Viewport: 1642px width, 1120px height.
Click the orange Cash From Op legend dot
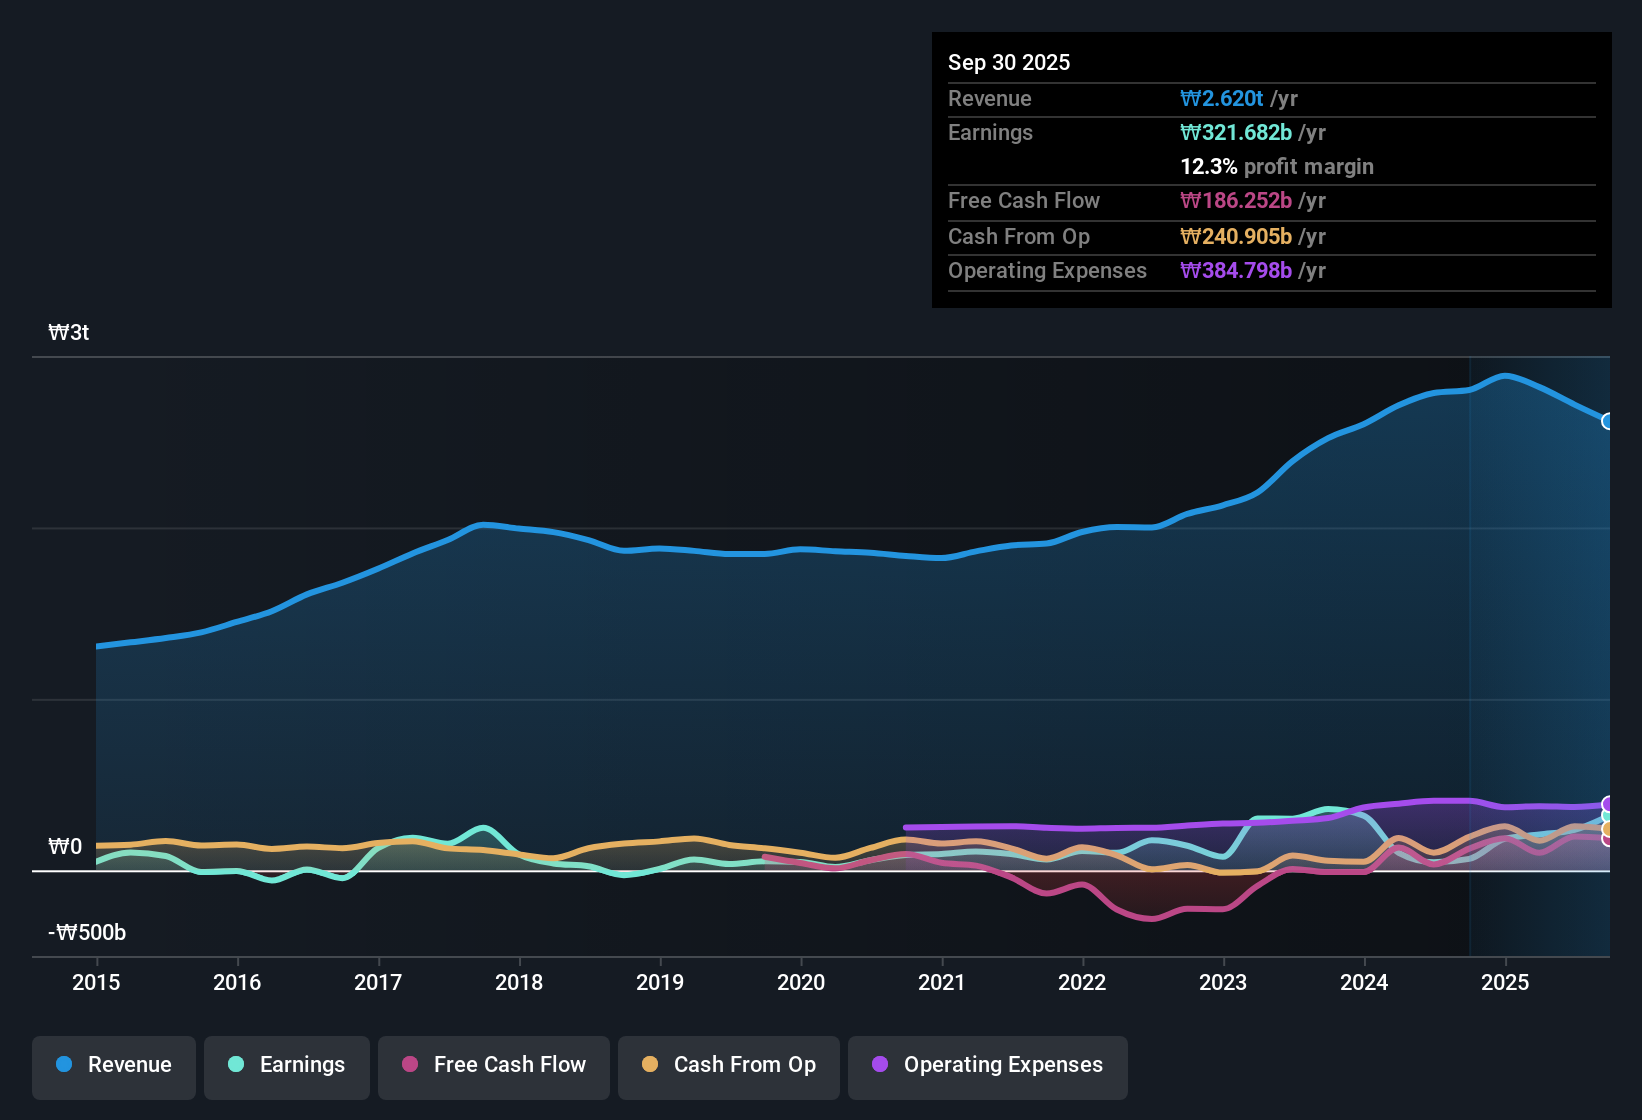(x=650, y=1065)
